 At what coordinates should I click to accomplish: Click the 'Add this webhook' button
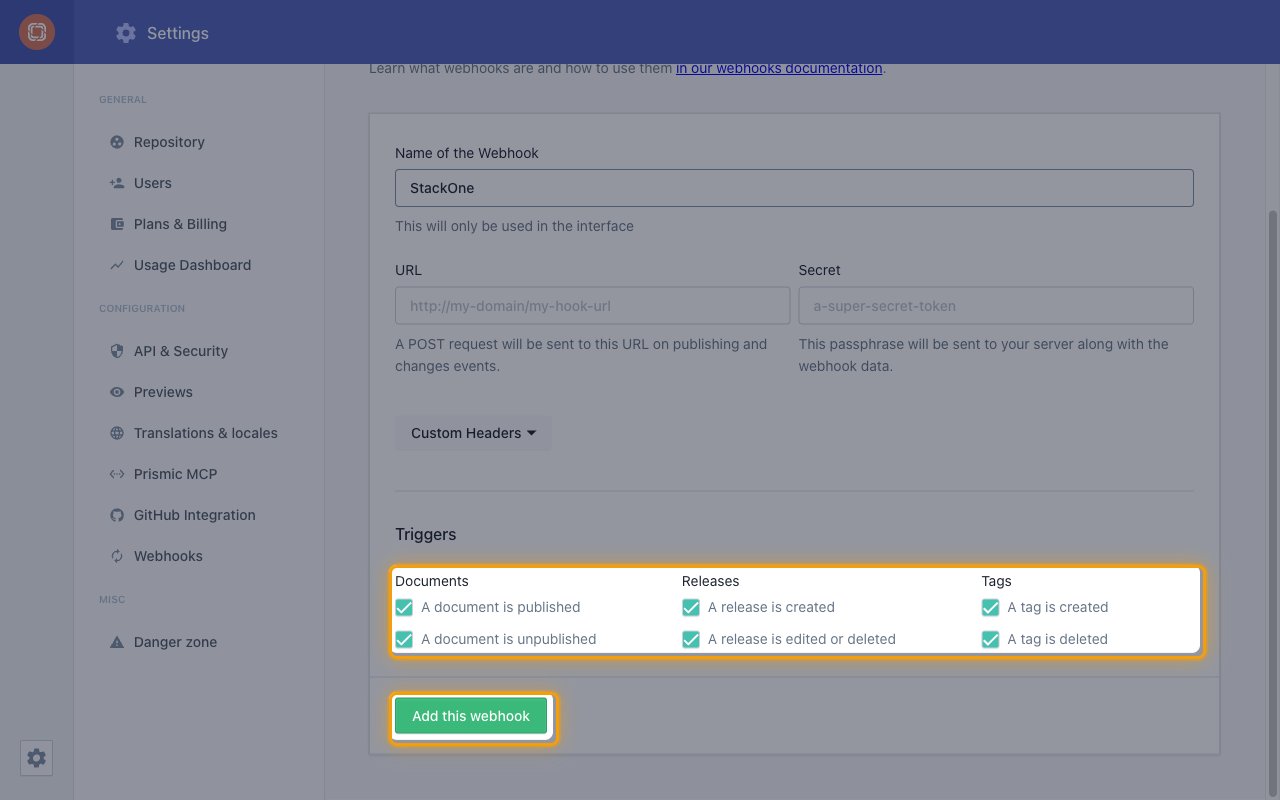point(471,716)
